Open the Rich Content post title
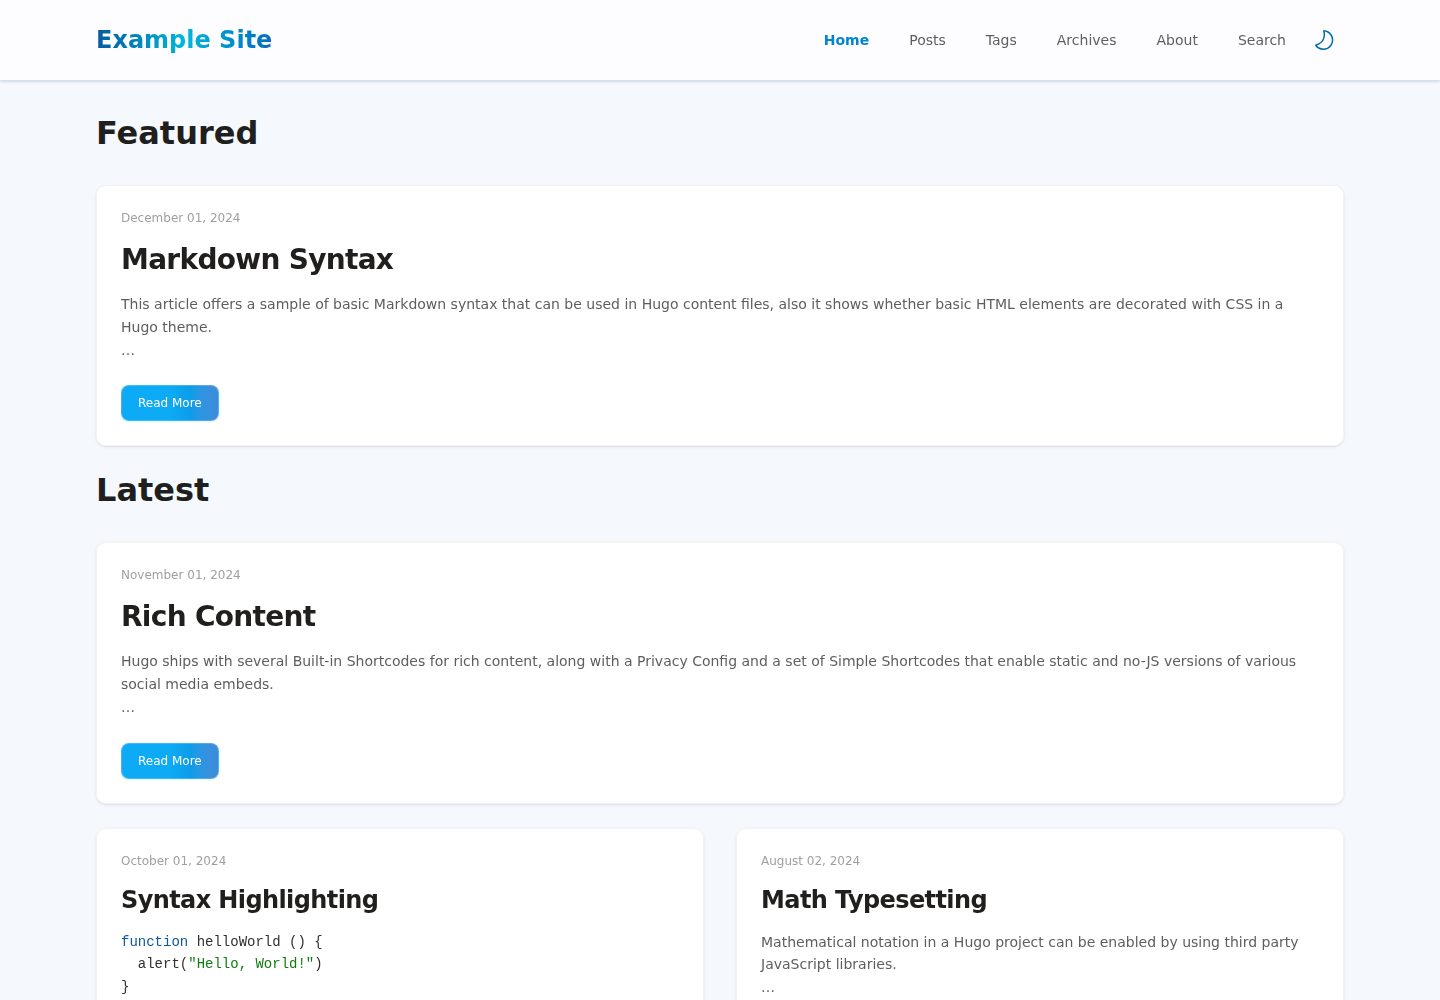 pos(218,616)
